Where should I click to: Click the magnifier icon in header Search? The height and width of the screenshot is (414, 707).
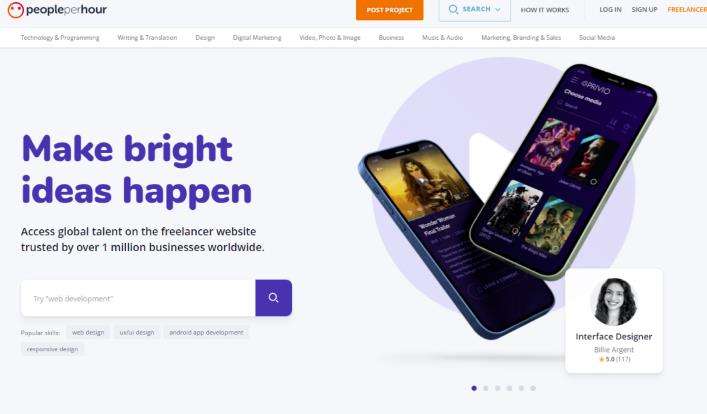coord(453,9)
